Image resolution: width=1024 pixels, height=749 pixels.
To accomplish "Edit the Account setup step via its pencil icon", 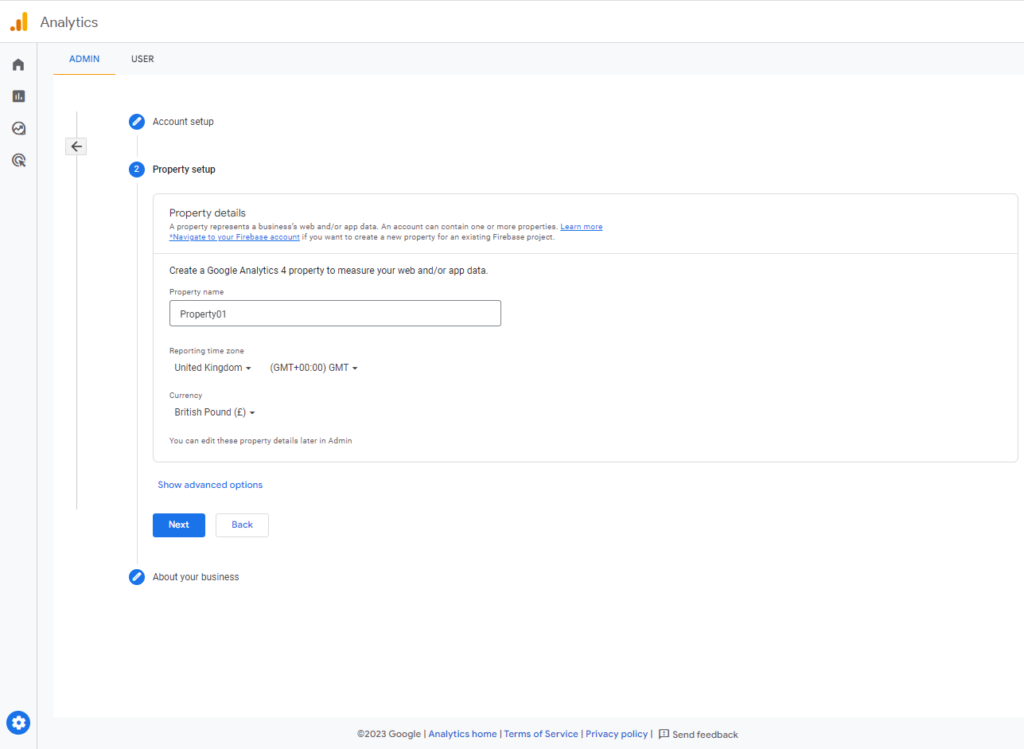I will point(136,121).
